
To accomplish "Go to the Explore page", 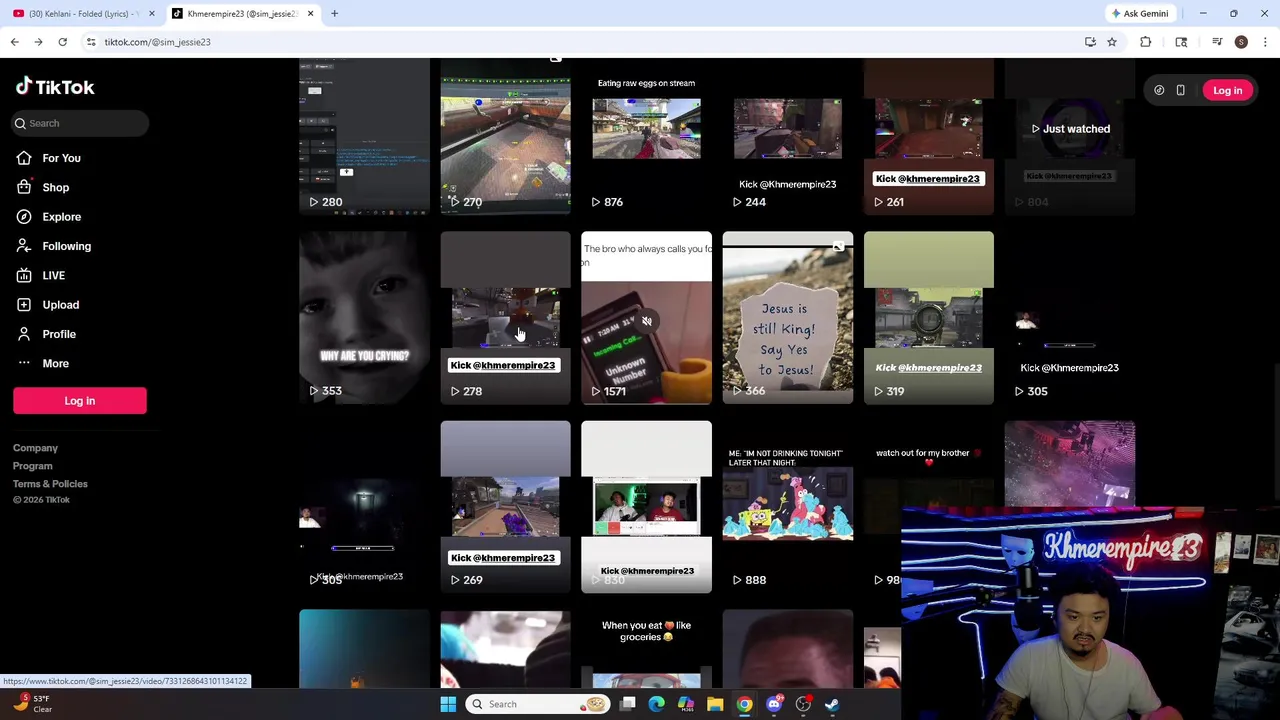I will click(61, 216).
